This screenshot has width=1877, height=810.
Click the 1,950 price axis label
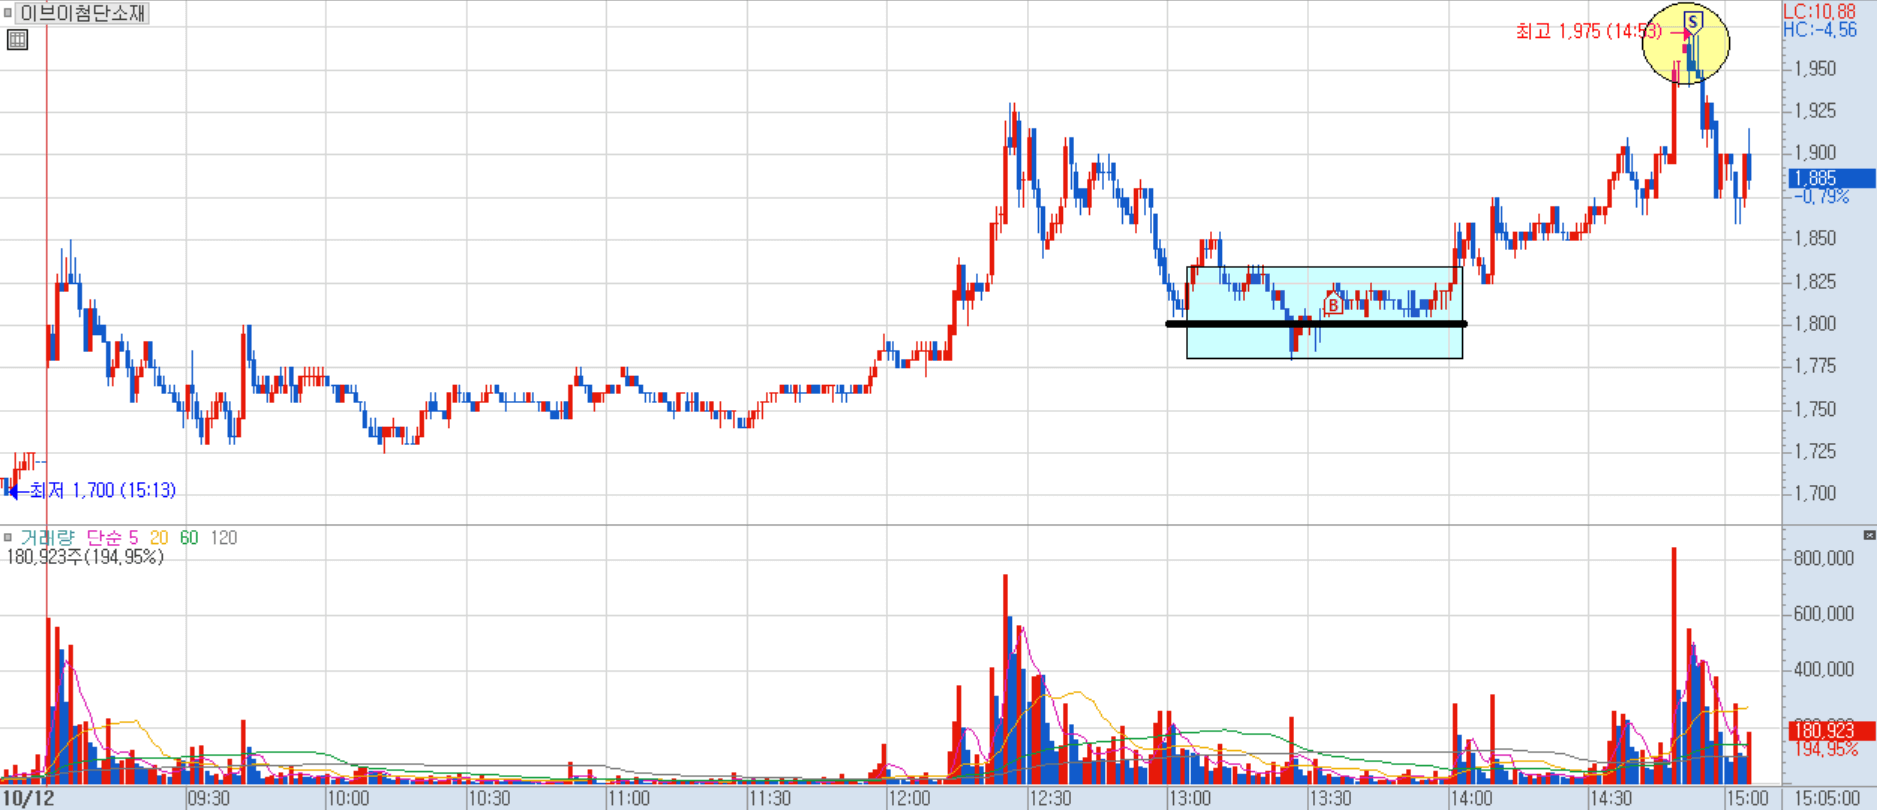coord(1815,68)
